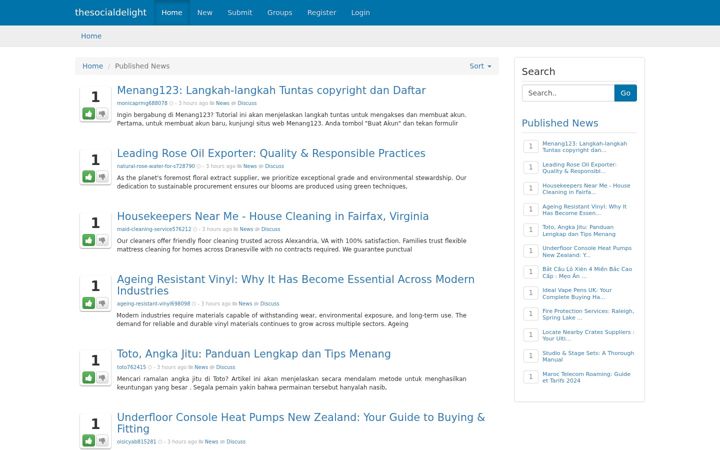Image resolution: width=720 pixels, height=450 pixels.
Task: Downvote the Leading Rose Oil Exporter post
Action: [102, 176]
